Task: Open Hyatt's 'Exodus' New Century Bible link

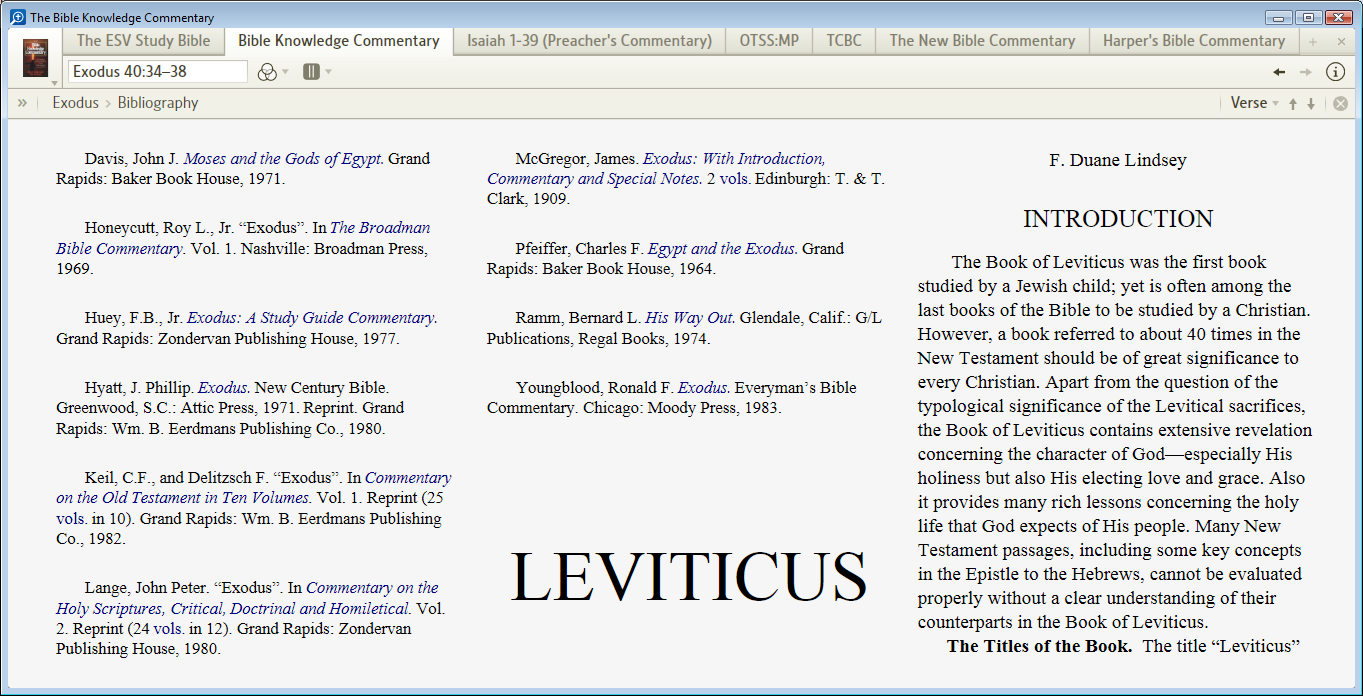Action: (223, 388)
